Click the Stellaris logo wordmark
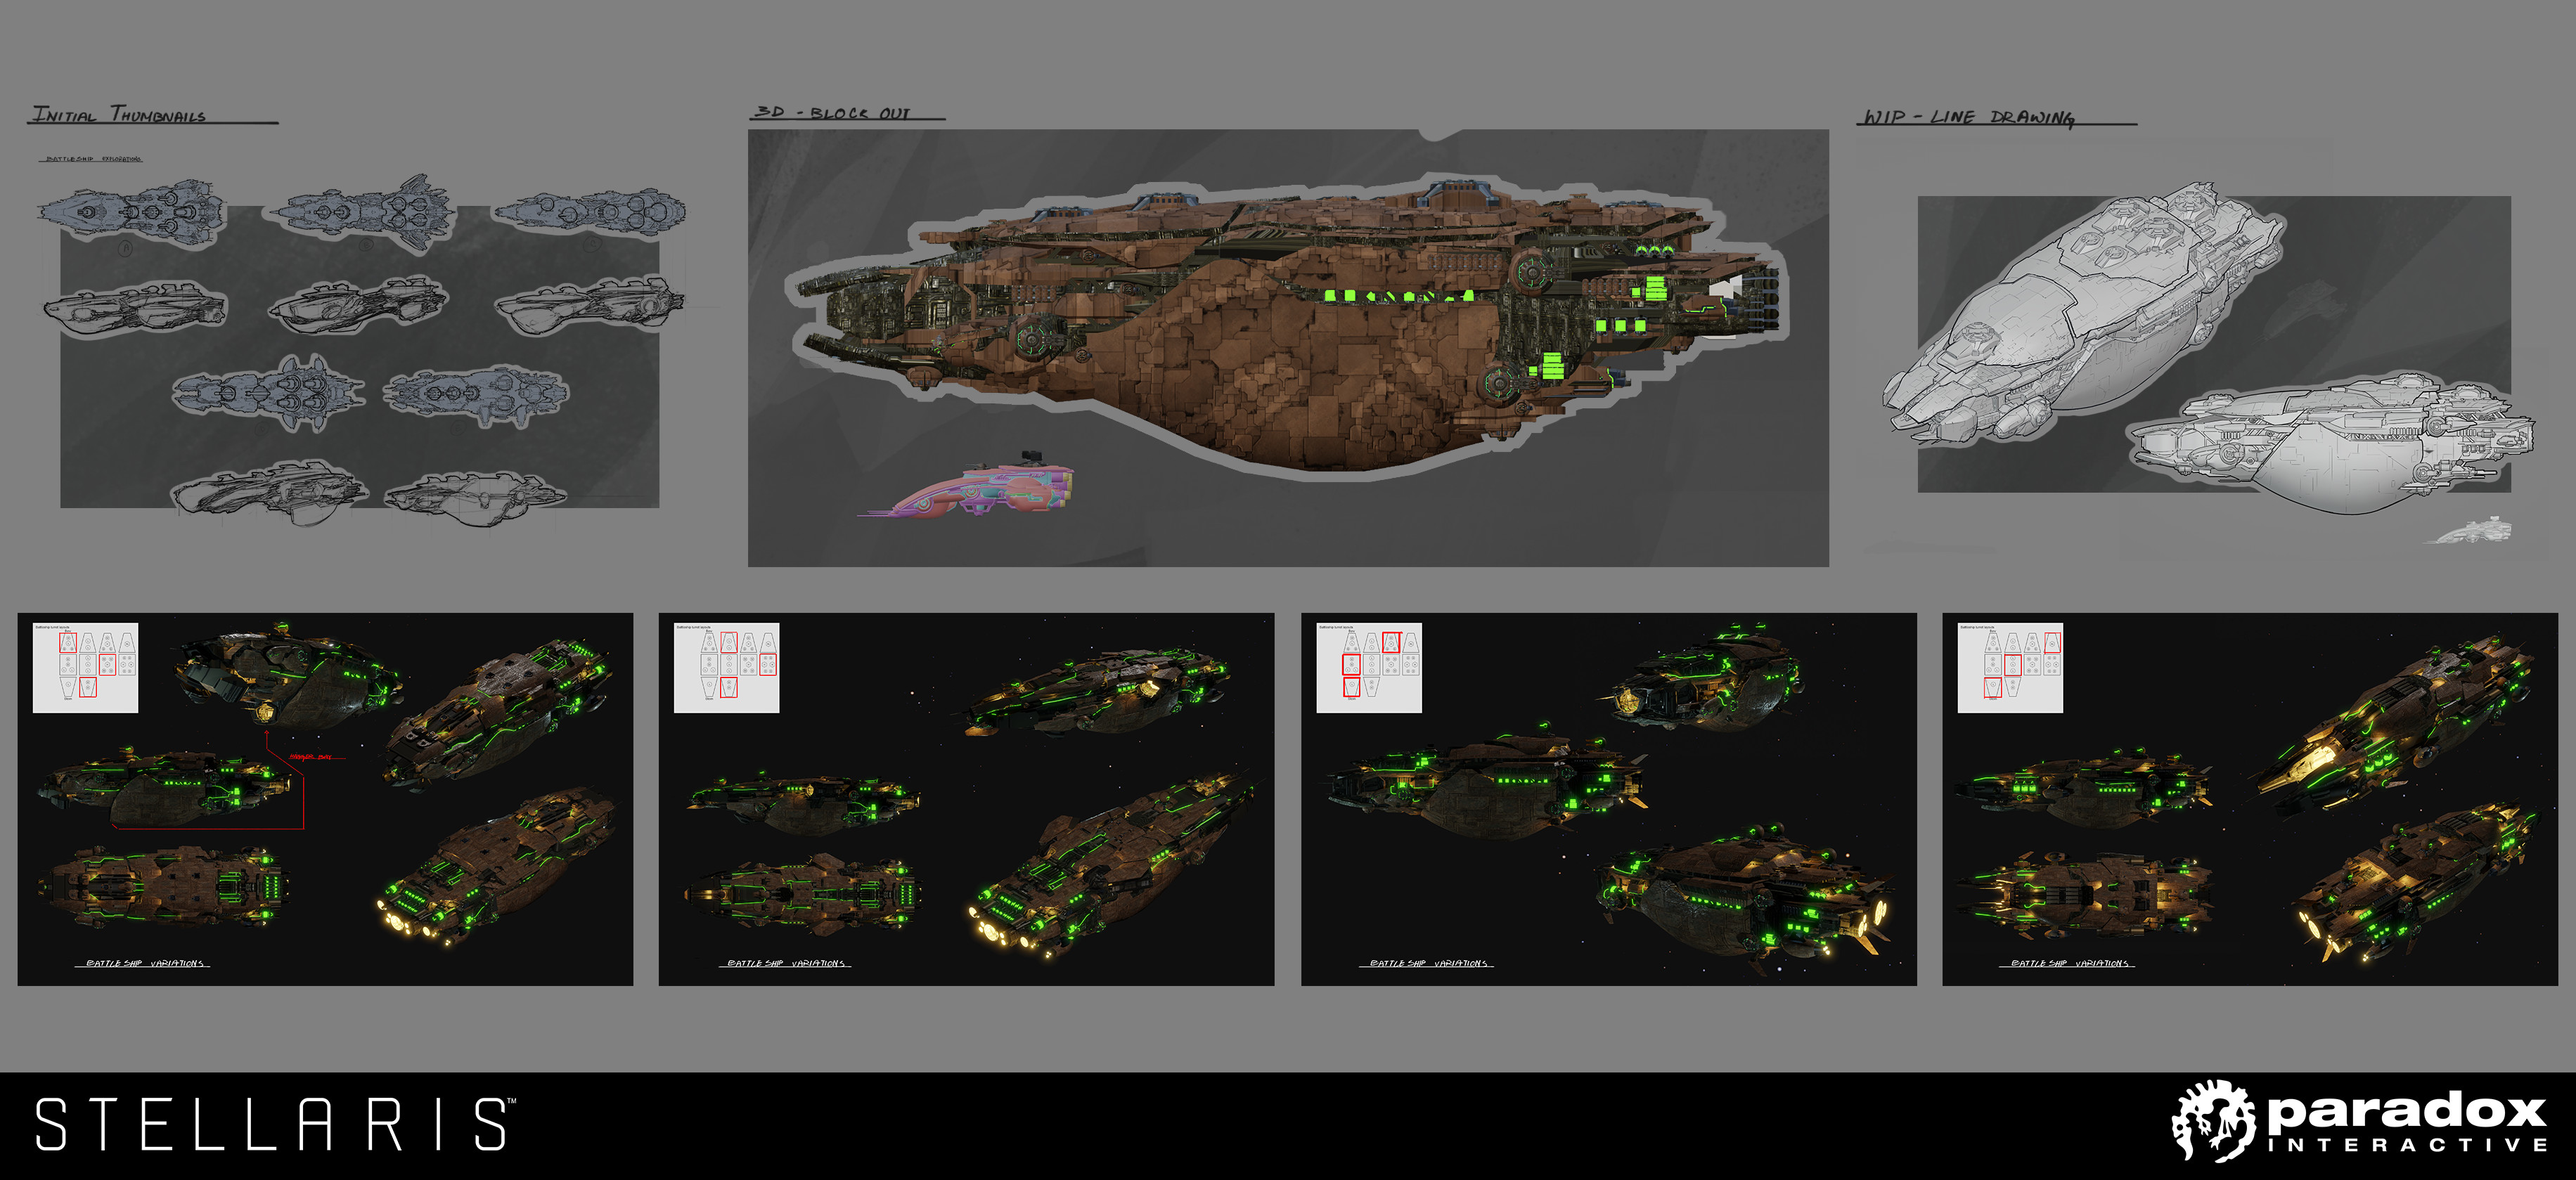The width and height of the screenshot is (2576, 1180). [275, 1124]
